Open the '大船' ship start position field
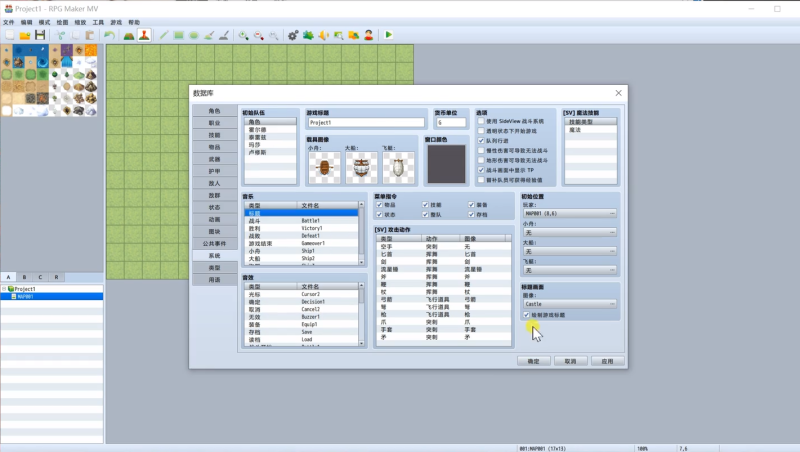 coord(570,252)
